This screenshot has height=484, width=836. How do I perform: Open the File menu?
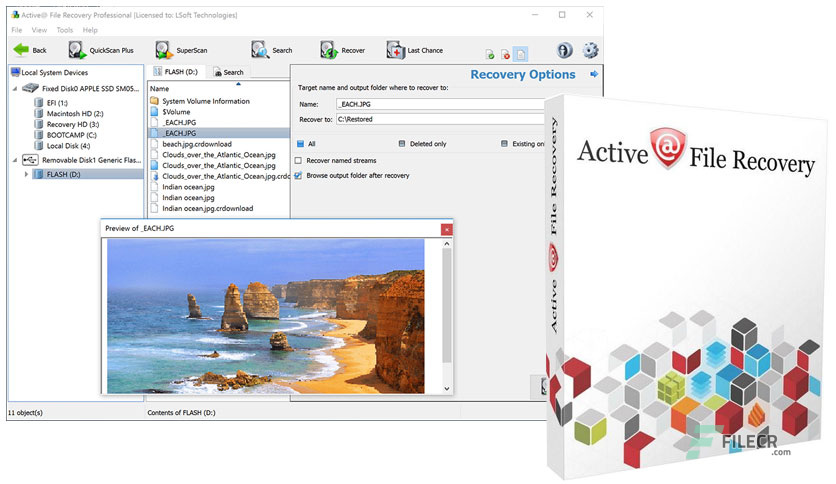[17, 30]
